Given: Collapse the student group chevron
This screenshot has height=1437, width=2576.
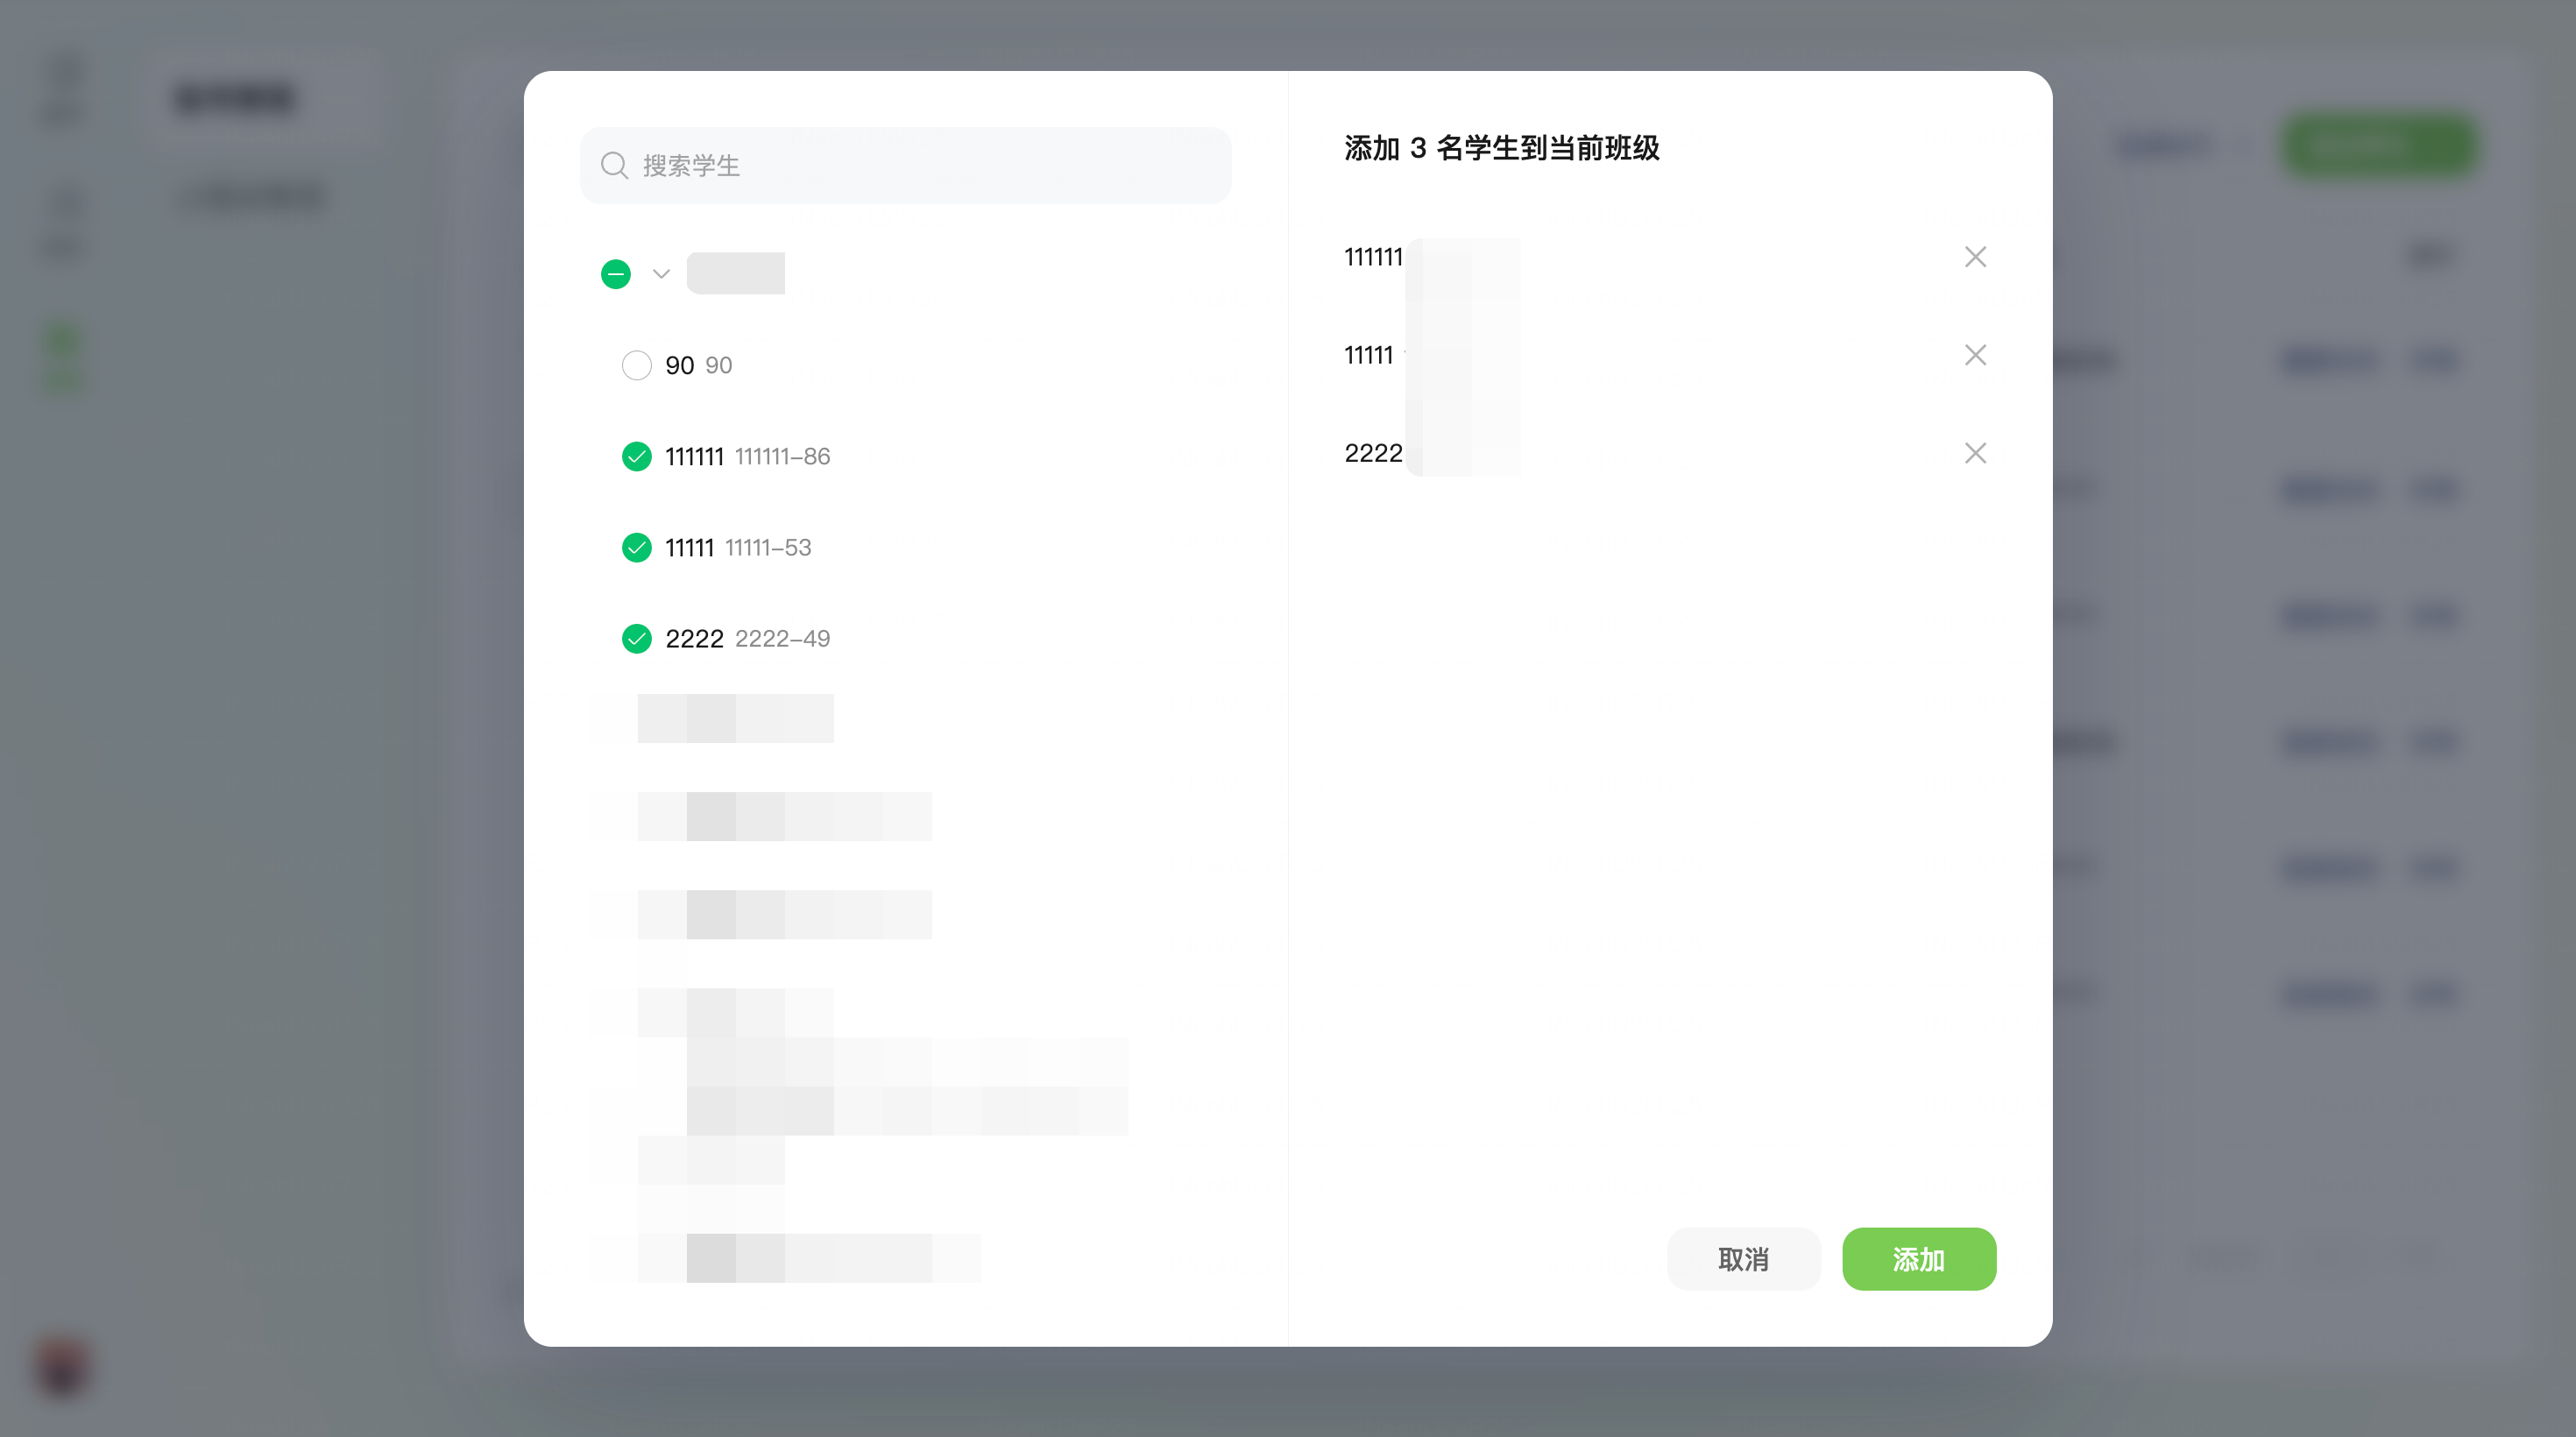Looking at the screenshot, I should 661,273.
